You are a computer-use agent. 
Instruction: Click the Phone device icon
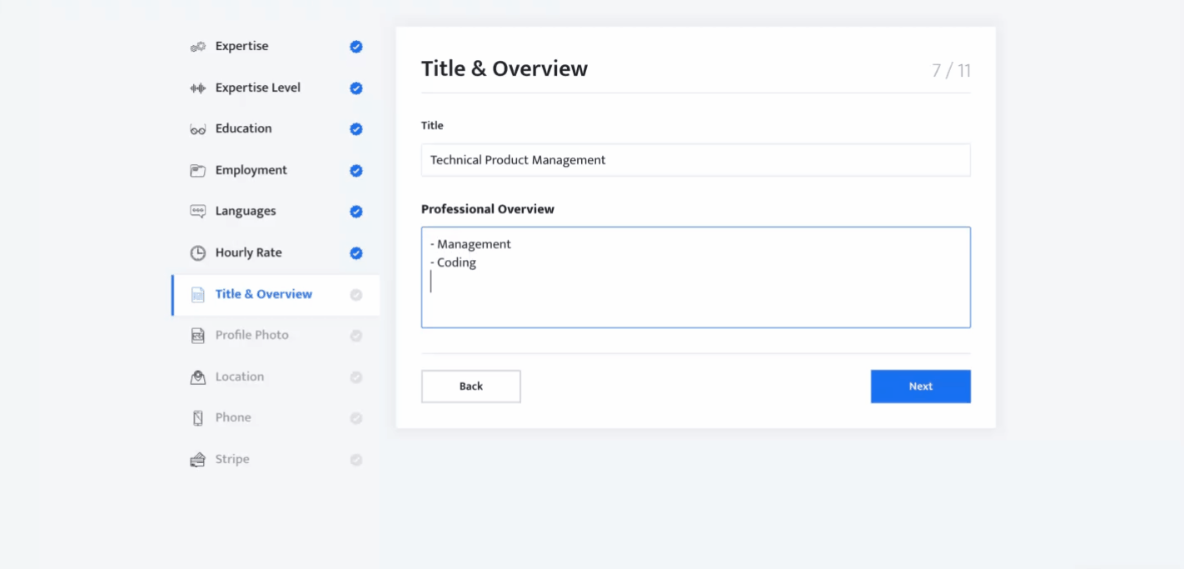click(x=198, y=418)
